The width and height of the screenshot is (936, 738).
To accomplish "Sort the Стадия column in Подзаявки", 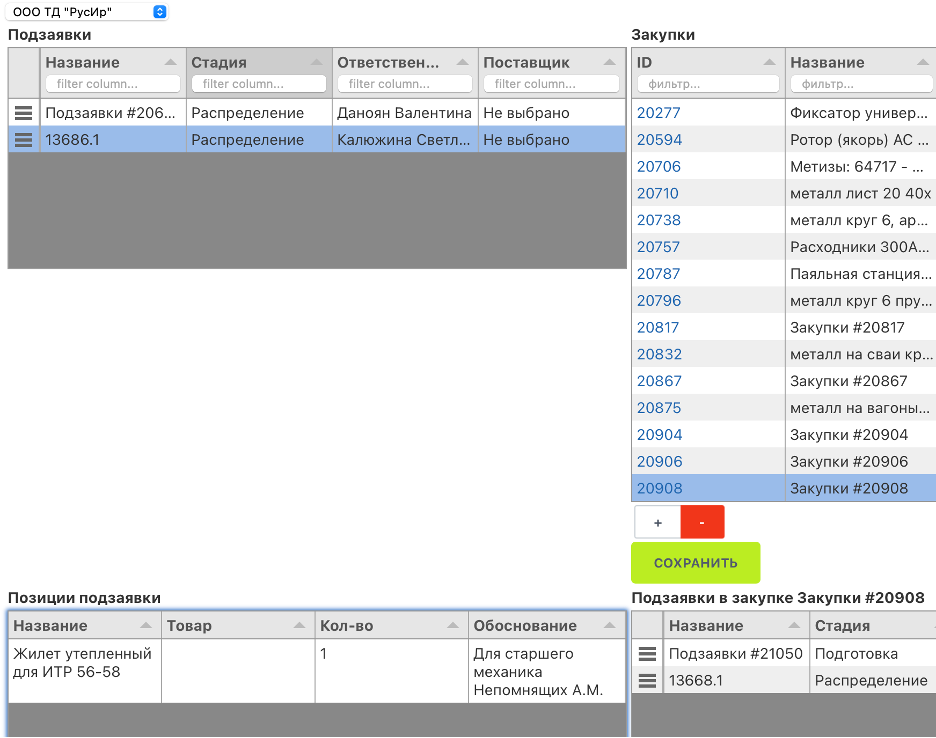I will [x=318, y=61].
